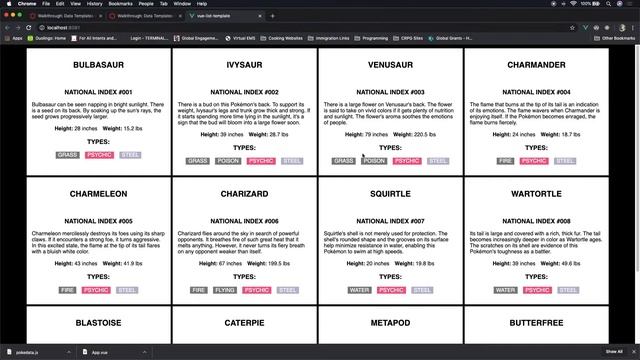This screenshot has width=640, height=360.
Task: Open the People menu
Action: click(146, 4)
